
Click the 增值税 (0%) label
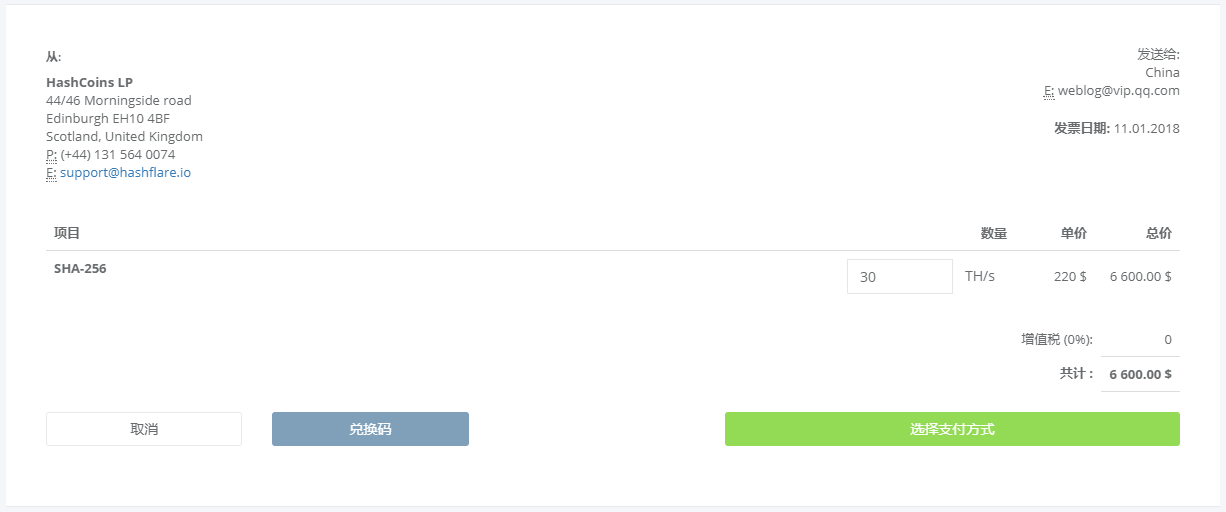pyautogui.click(x=1057, y=340)
